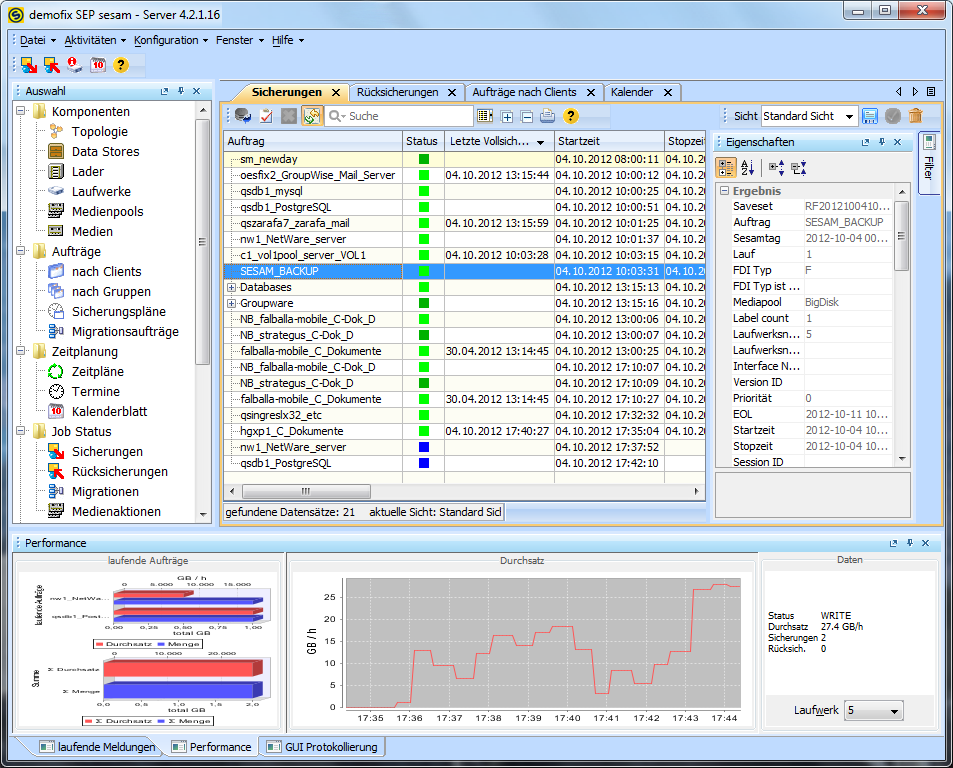Click the save view disk icon
This screenshot has height=768, width=953.
click(870, 116)
